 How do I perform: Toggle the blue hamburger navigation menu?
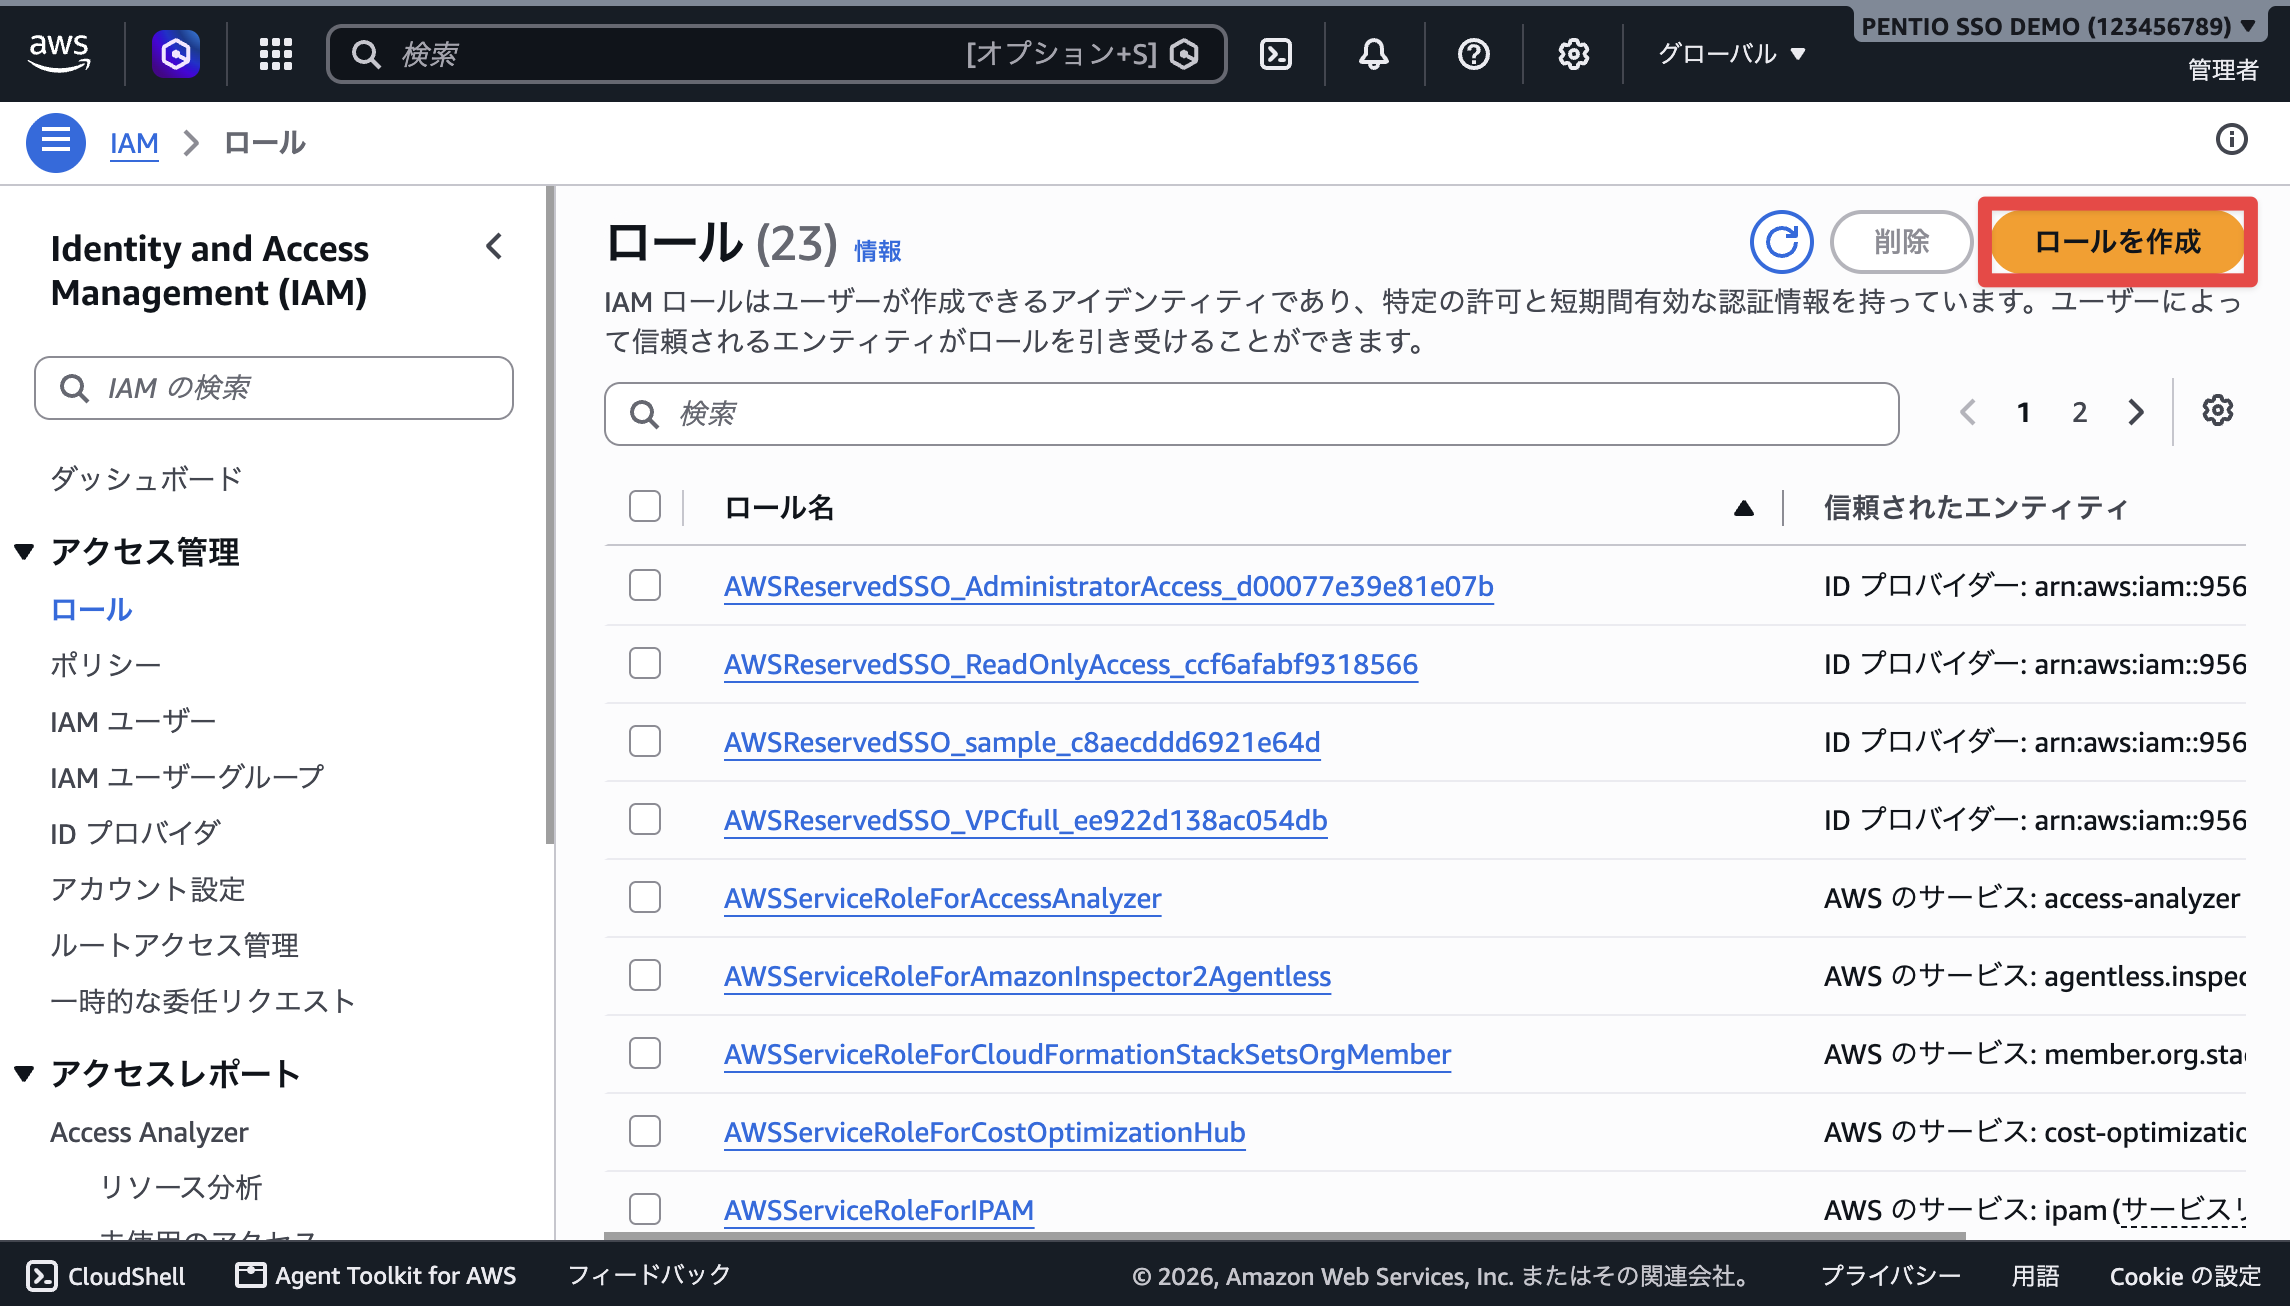56,143
